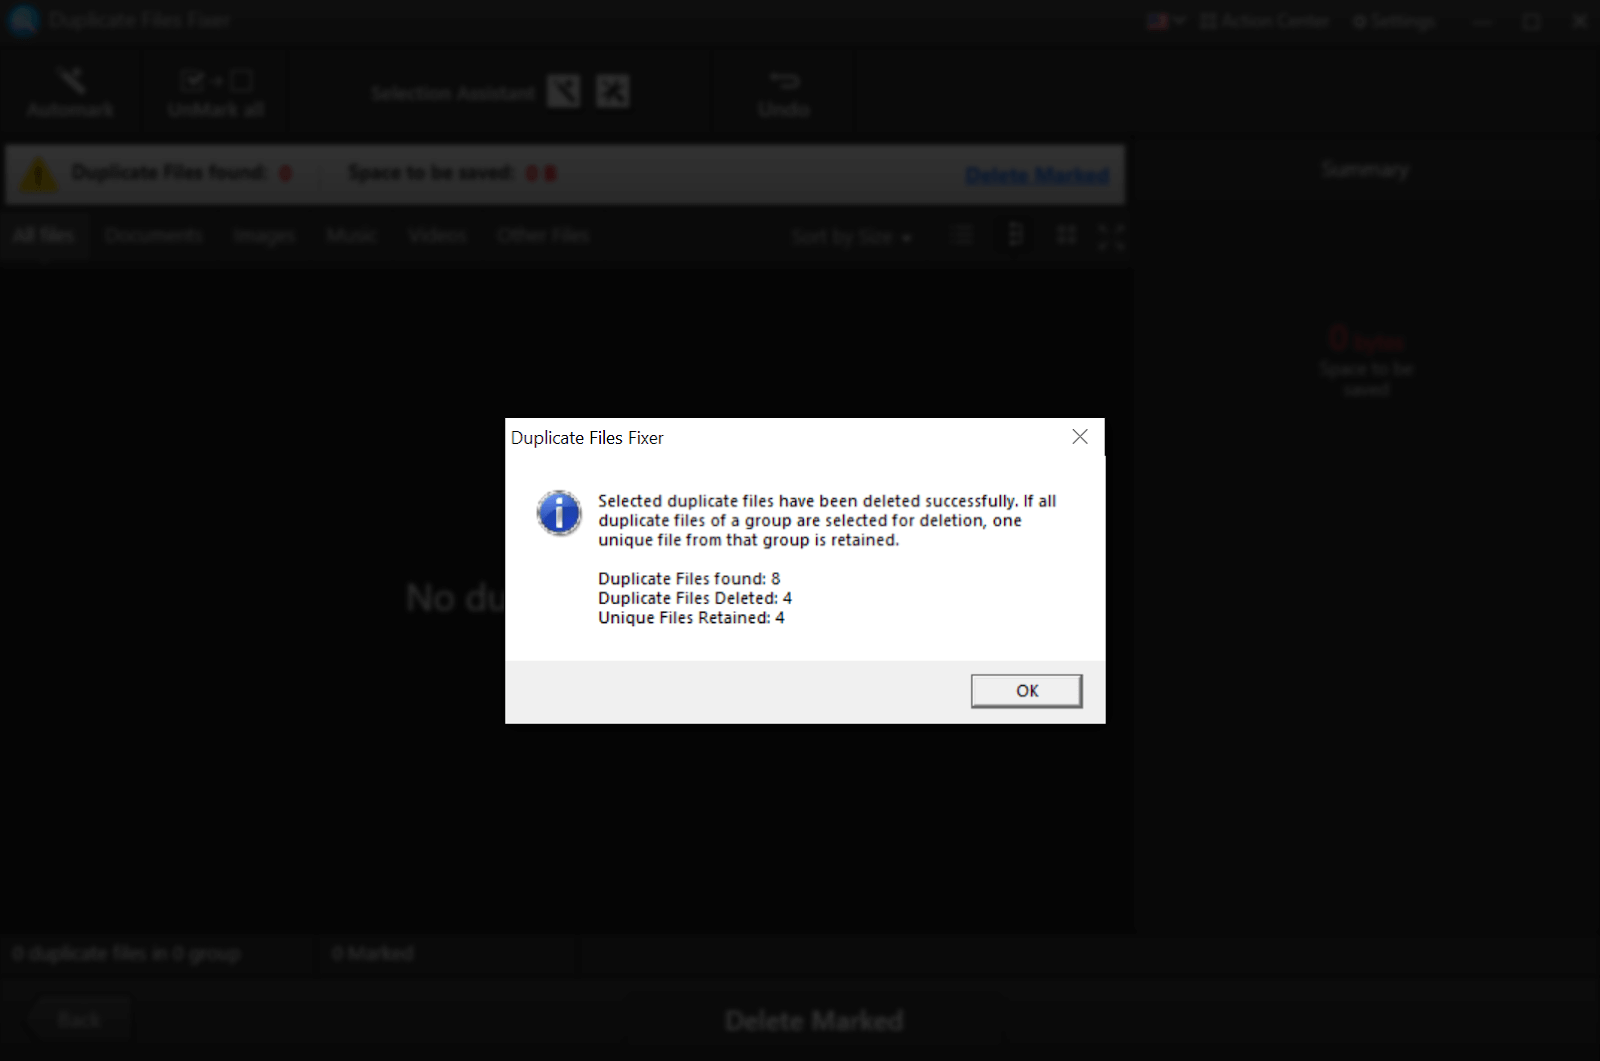Screen dimensions: 1600x1061
Task: Click the Back button at the bottom
Action: tap(80, 1020)
